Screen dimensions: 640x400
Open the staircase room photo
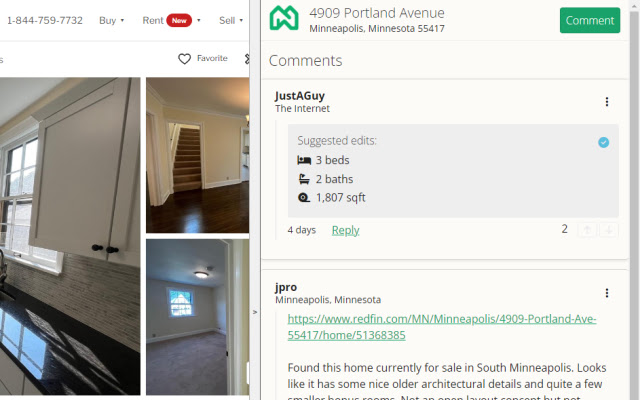198,155
